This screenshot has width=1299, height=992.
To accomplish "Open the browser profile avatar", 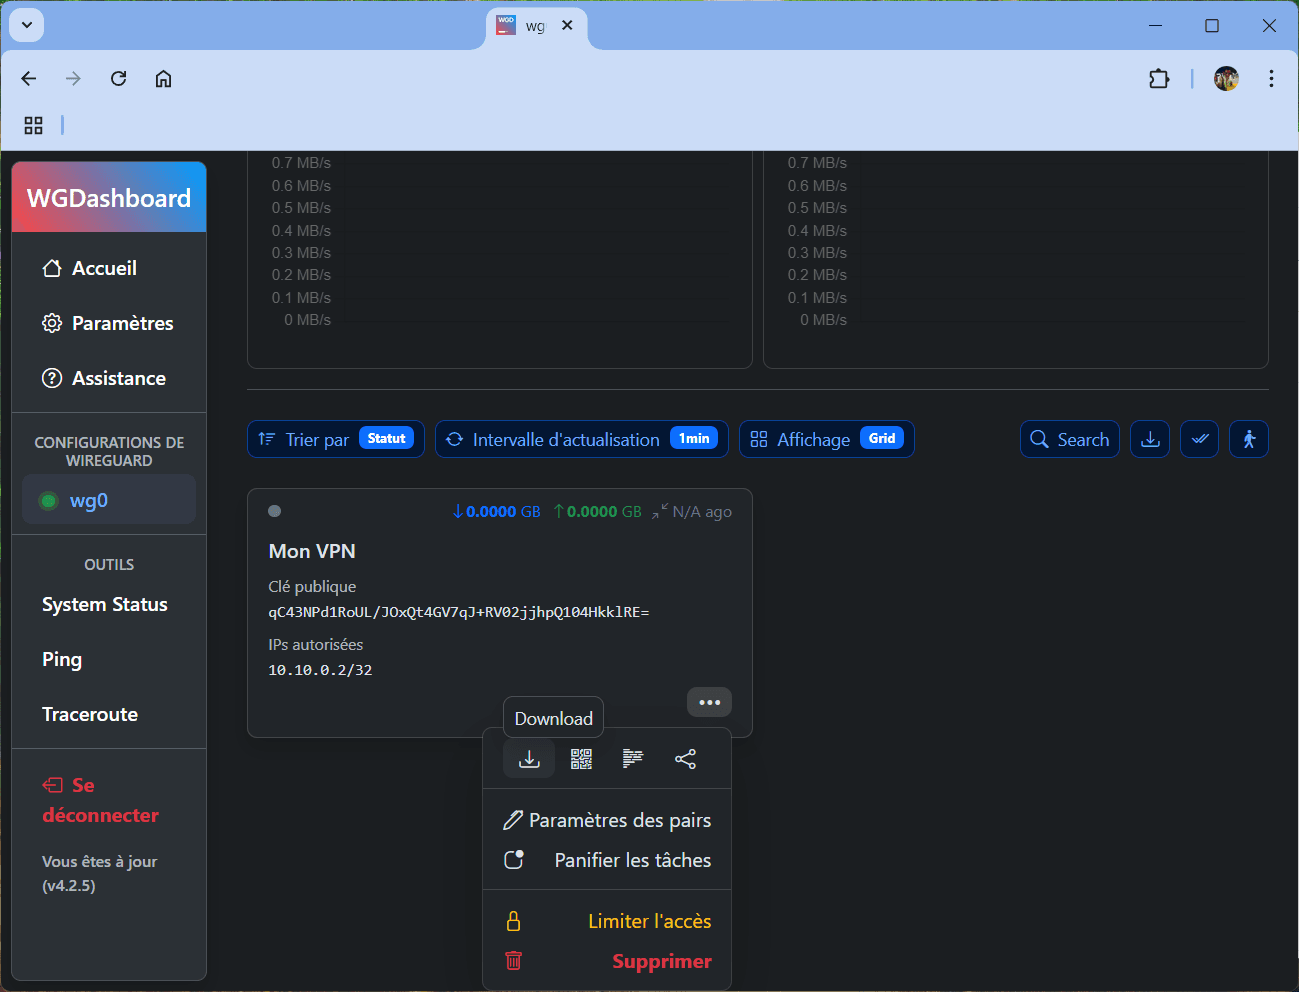I will pyautogui.click(x=1226, y=78).
